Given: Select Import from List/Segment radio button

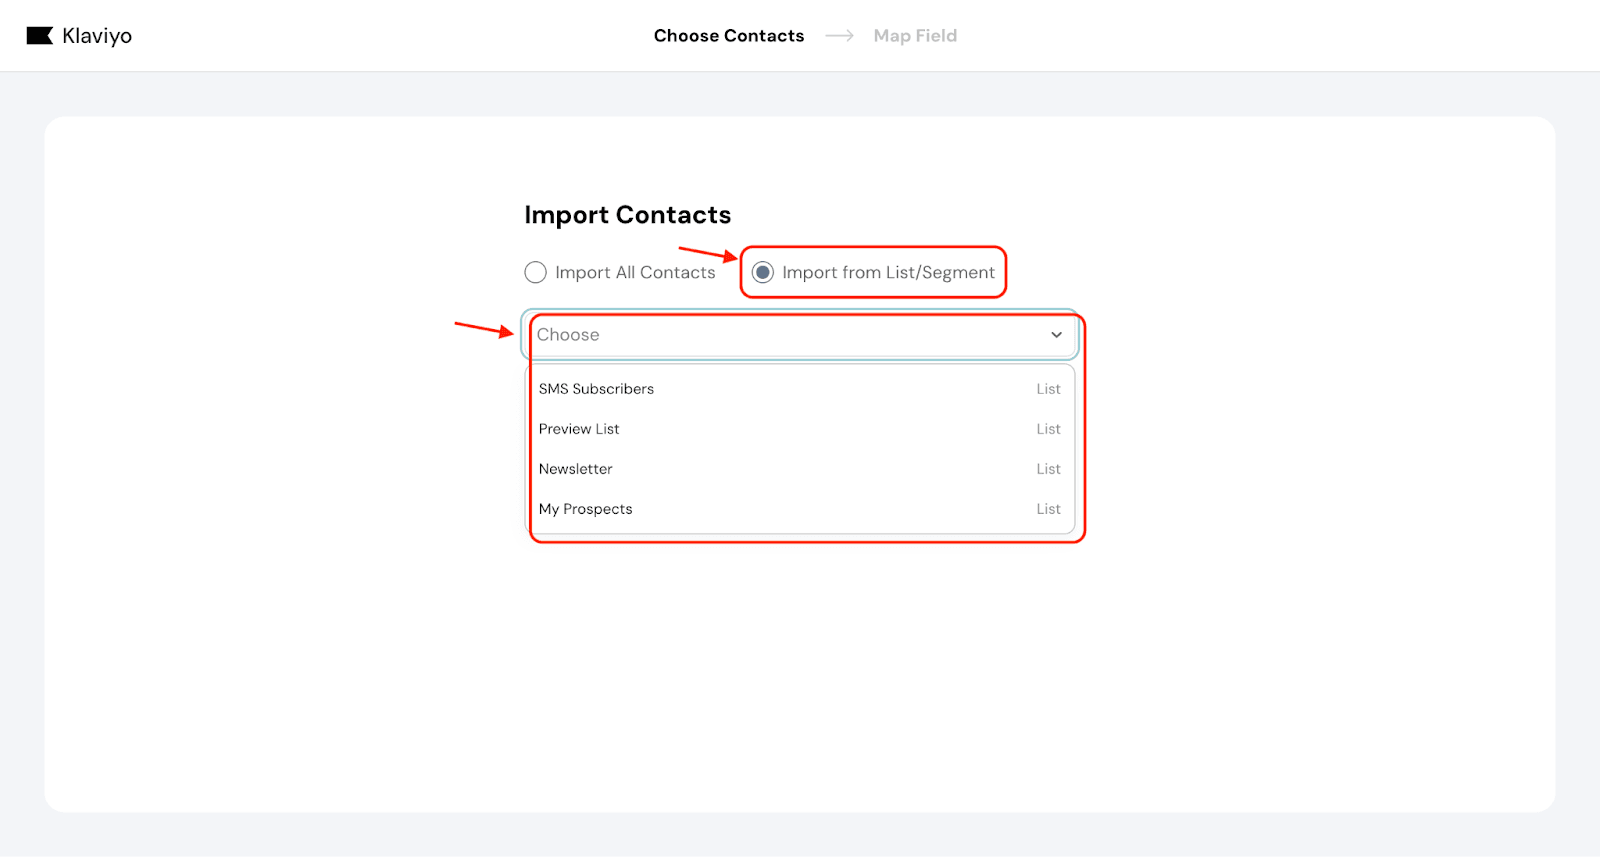Looking at the screenshot, I should [763, 272].
